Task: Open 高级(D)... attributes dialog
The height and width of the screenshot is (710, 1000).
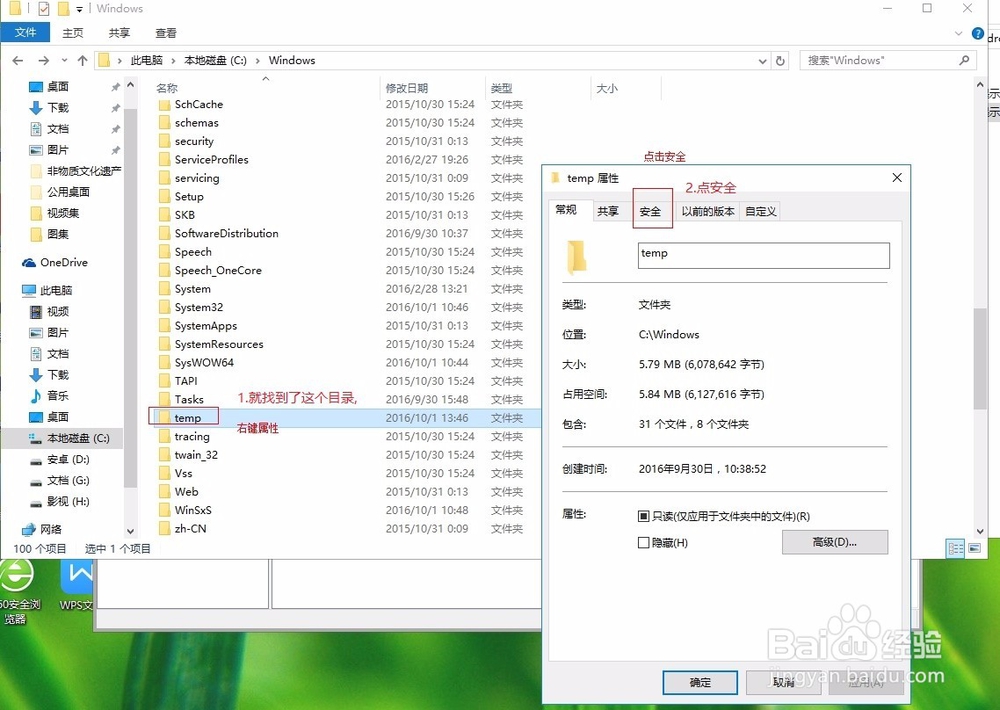Action: tap(835, 542)
